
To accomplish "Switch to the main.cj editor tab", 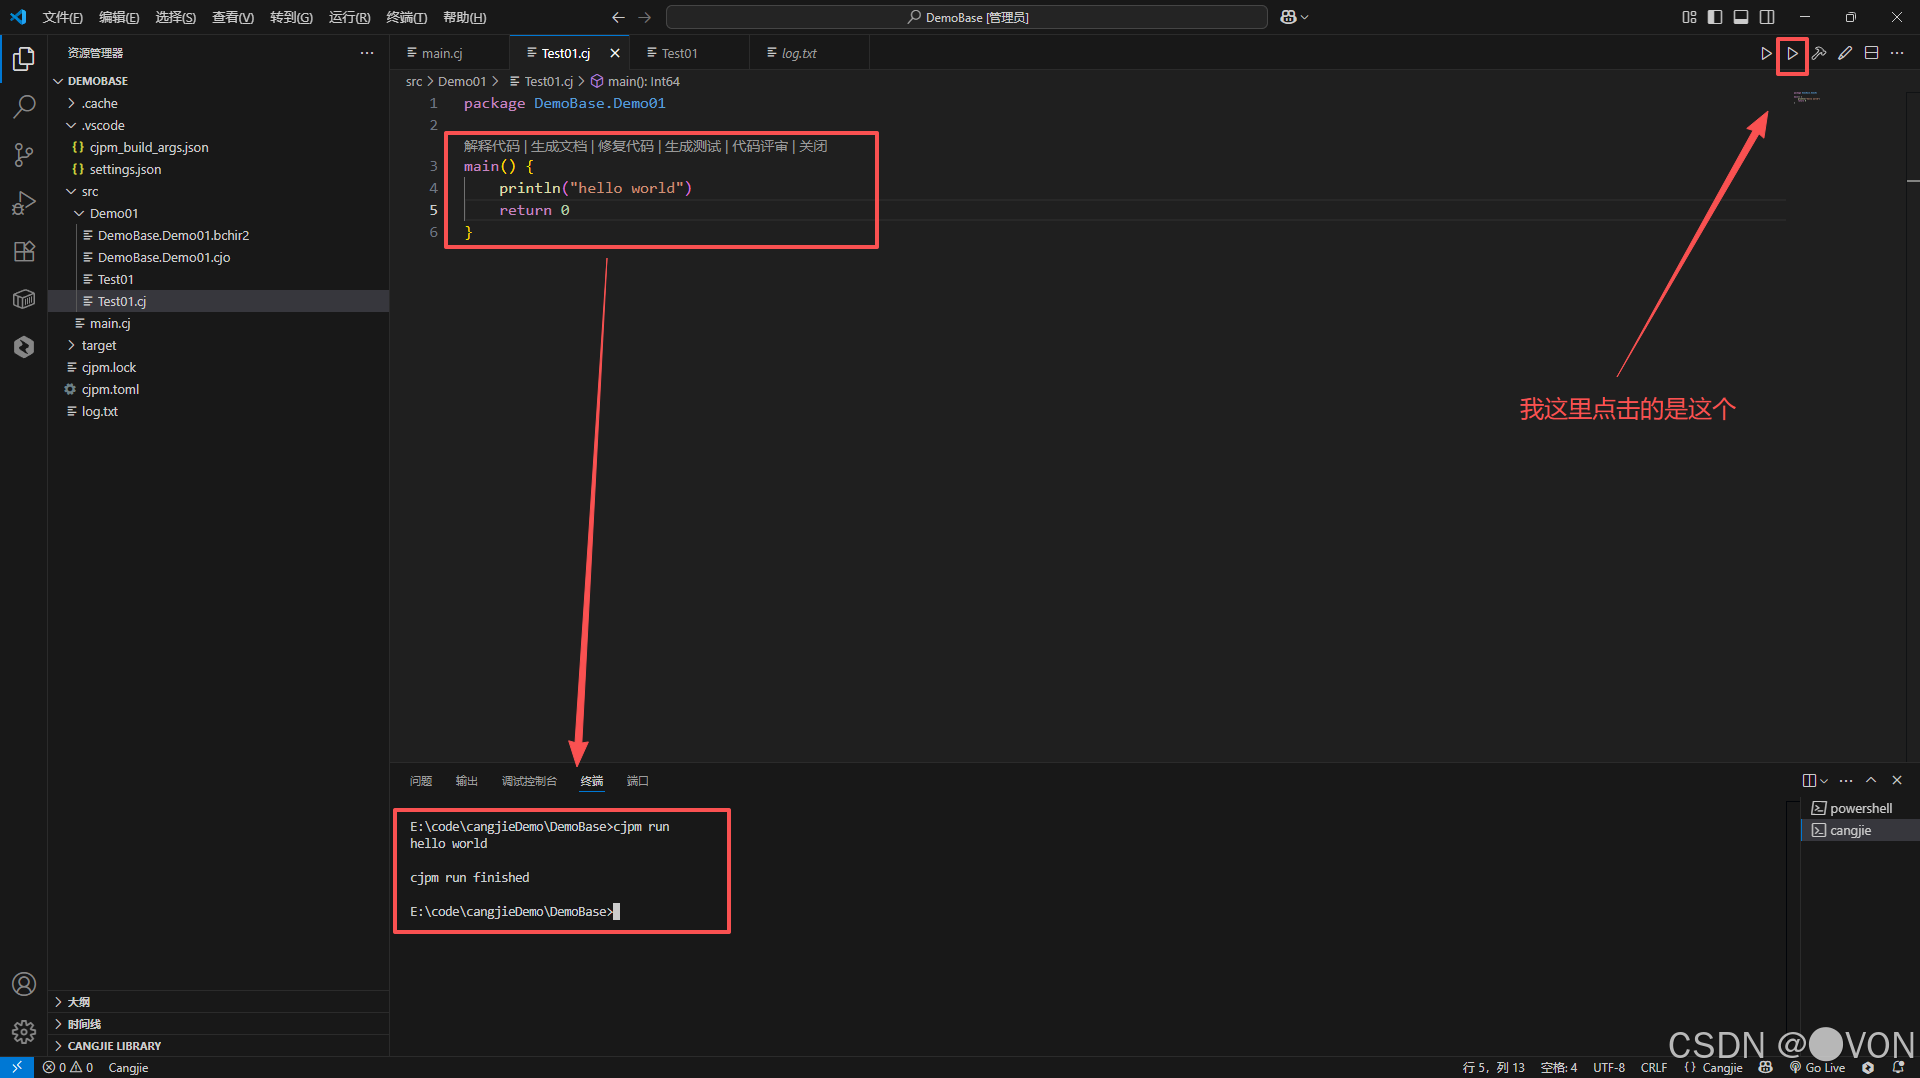I will 442,53.
